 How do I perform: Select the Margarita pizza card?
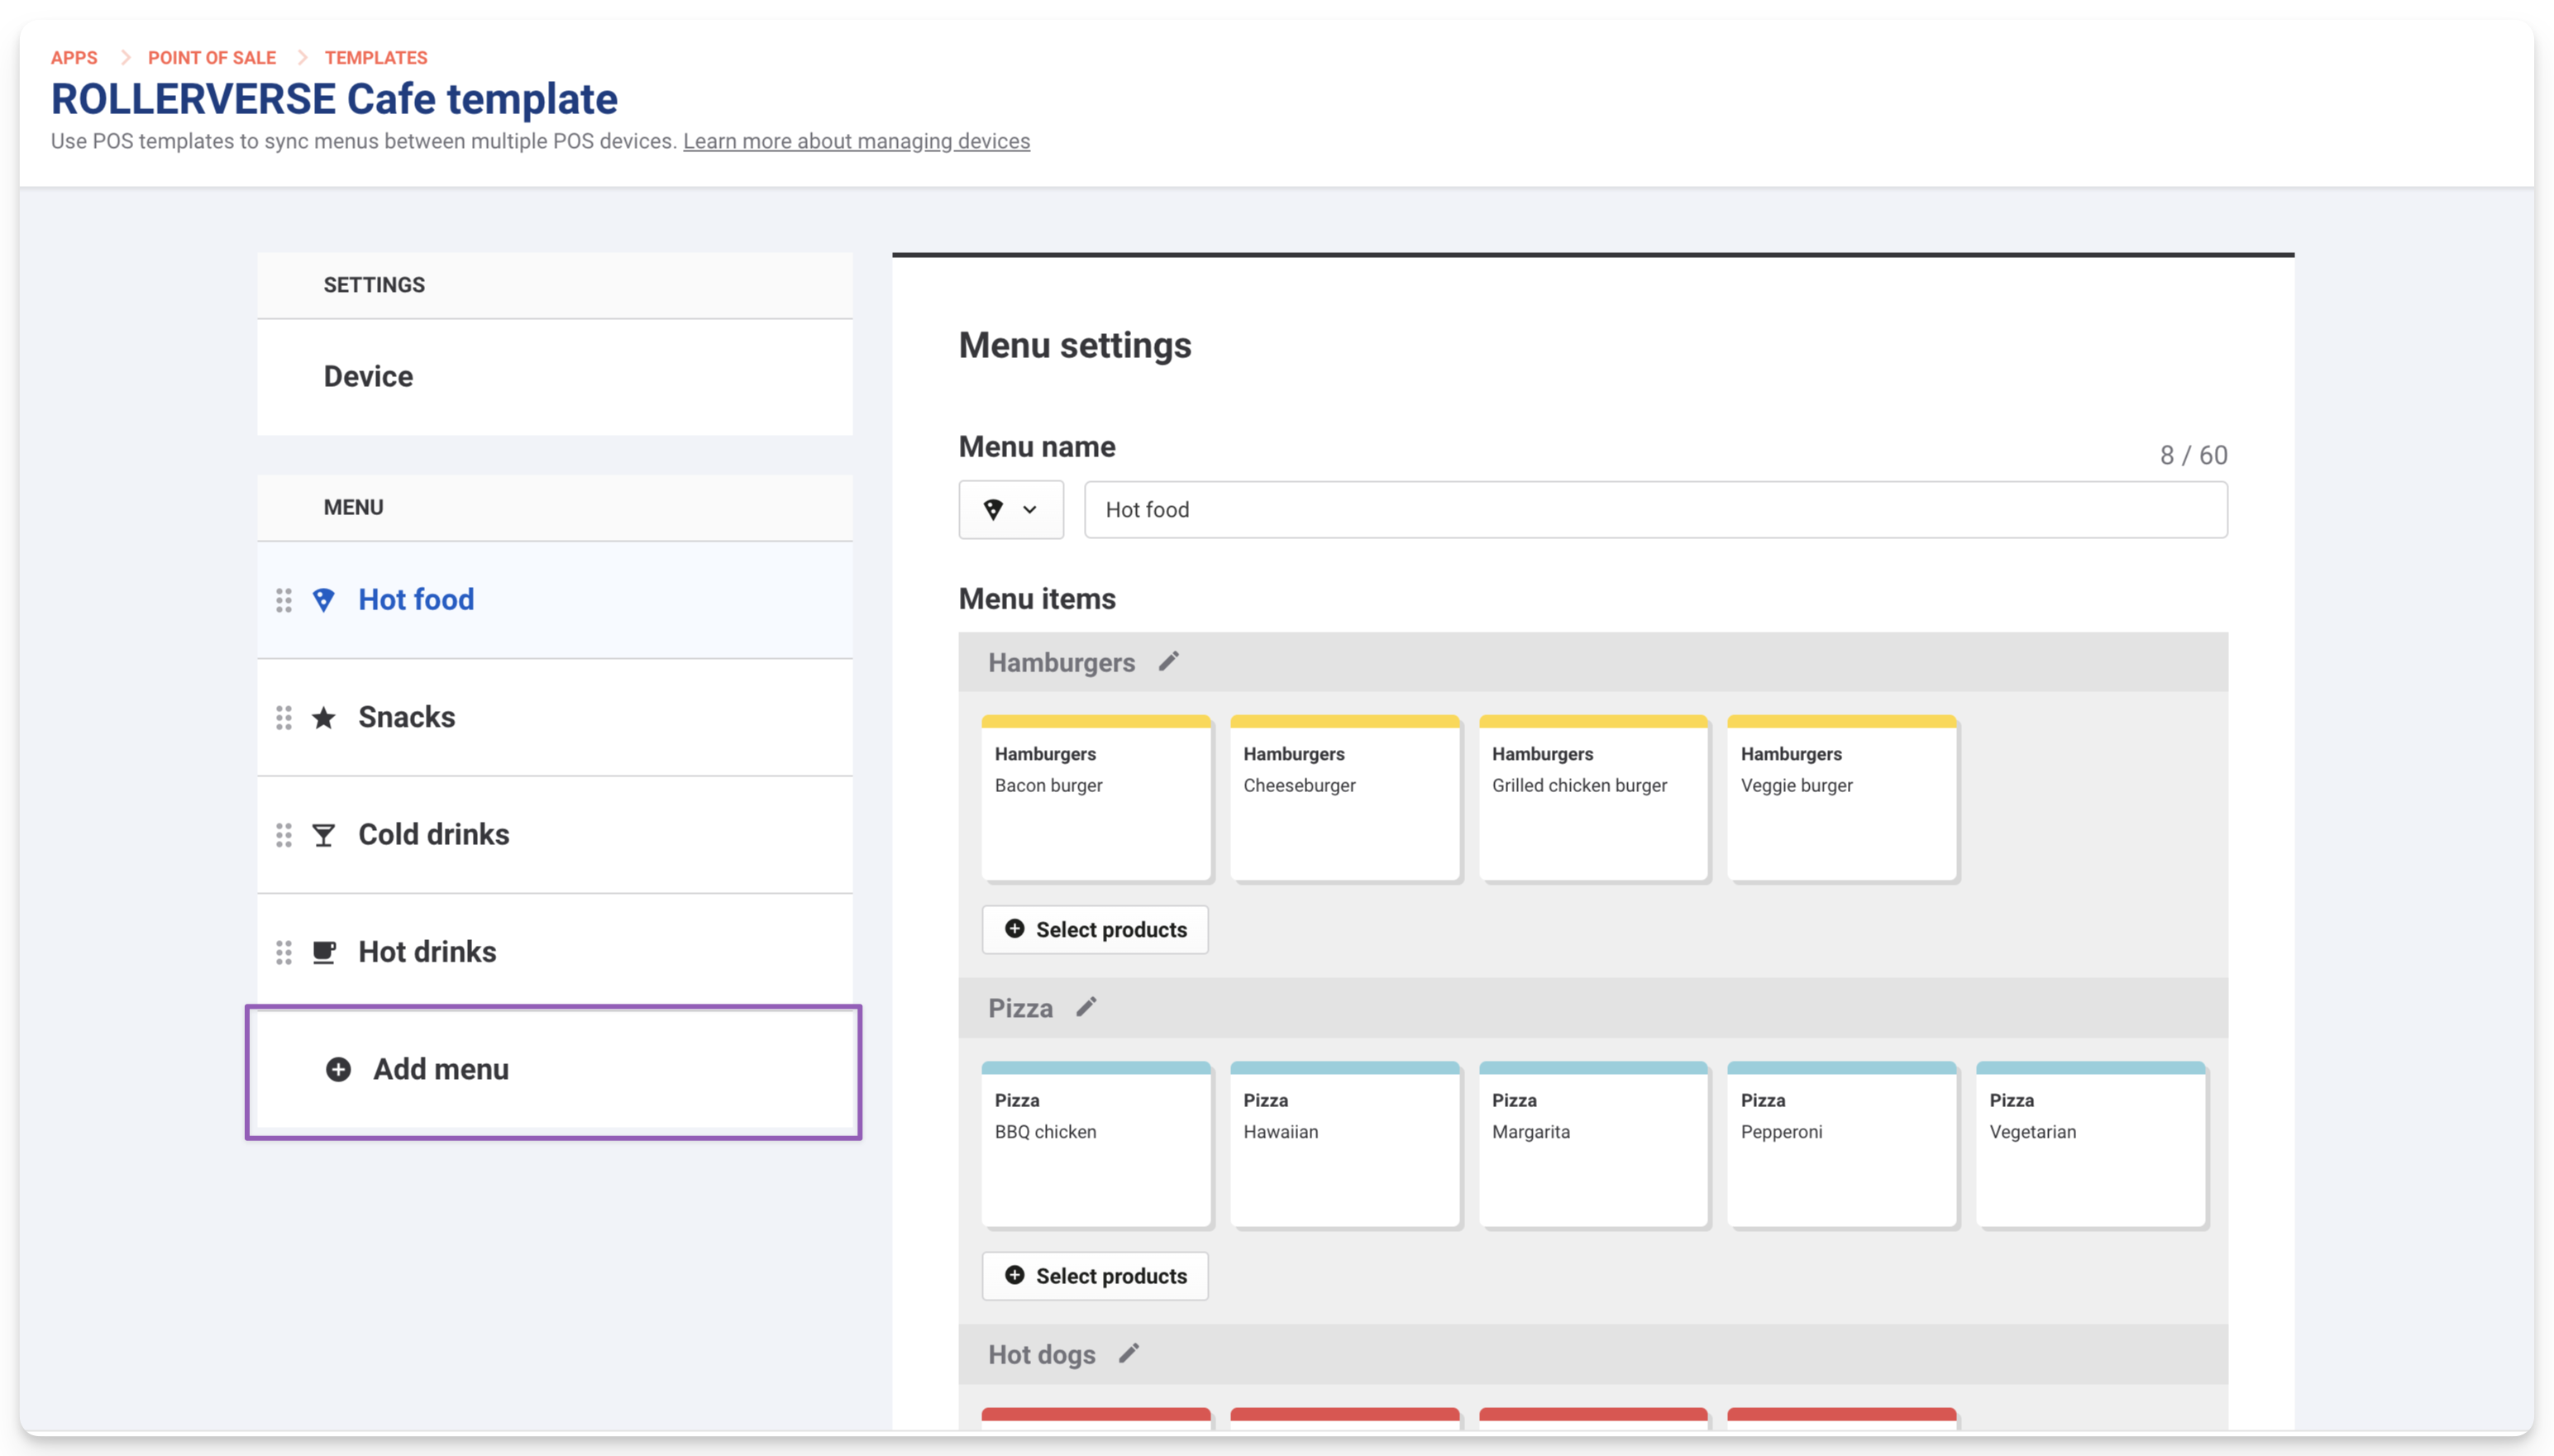point(1594,1145)
